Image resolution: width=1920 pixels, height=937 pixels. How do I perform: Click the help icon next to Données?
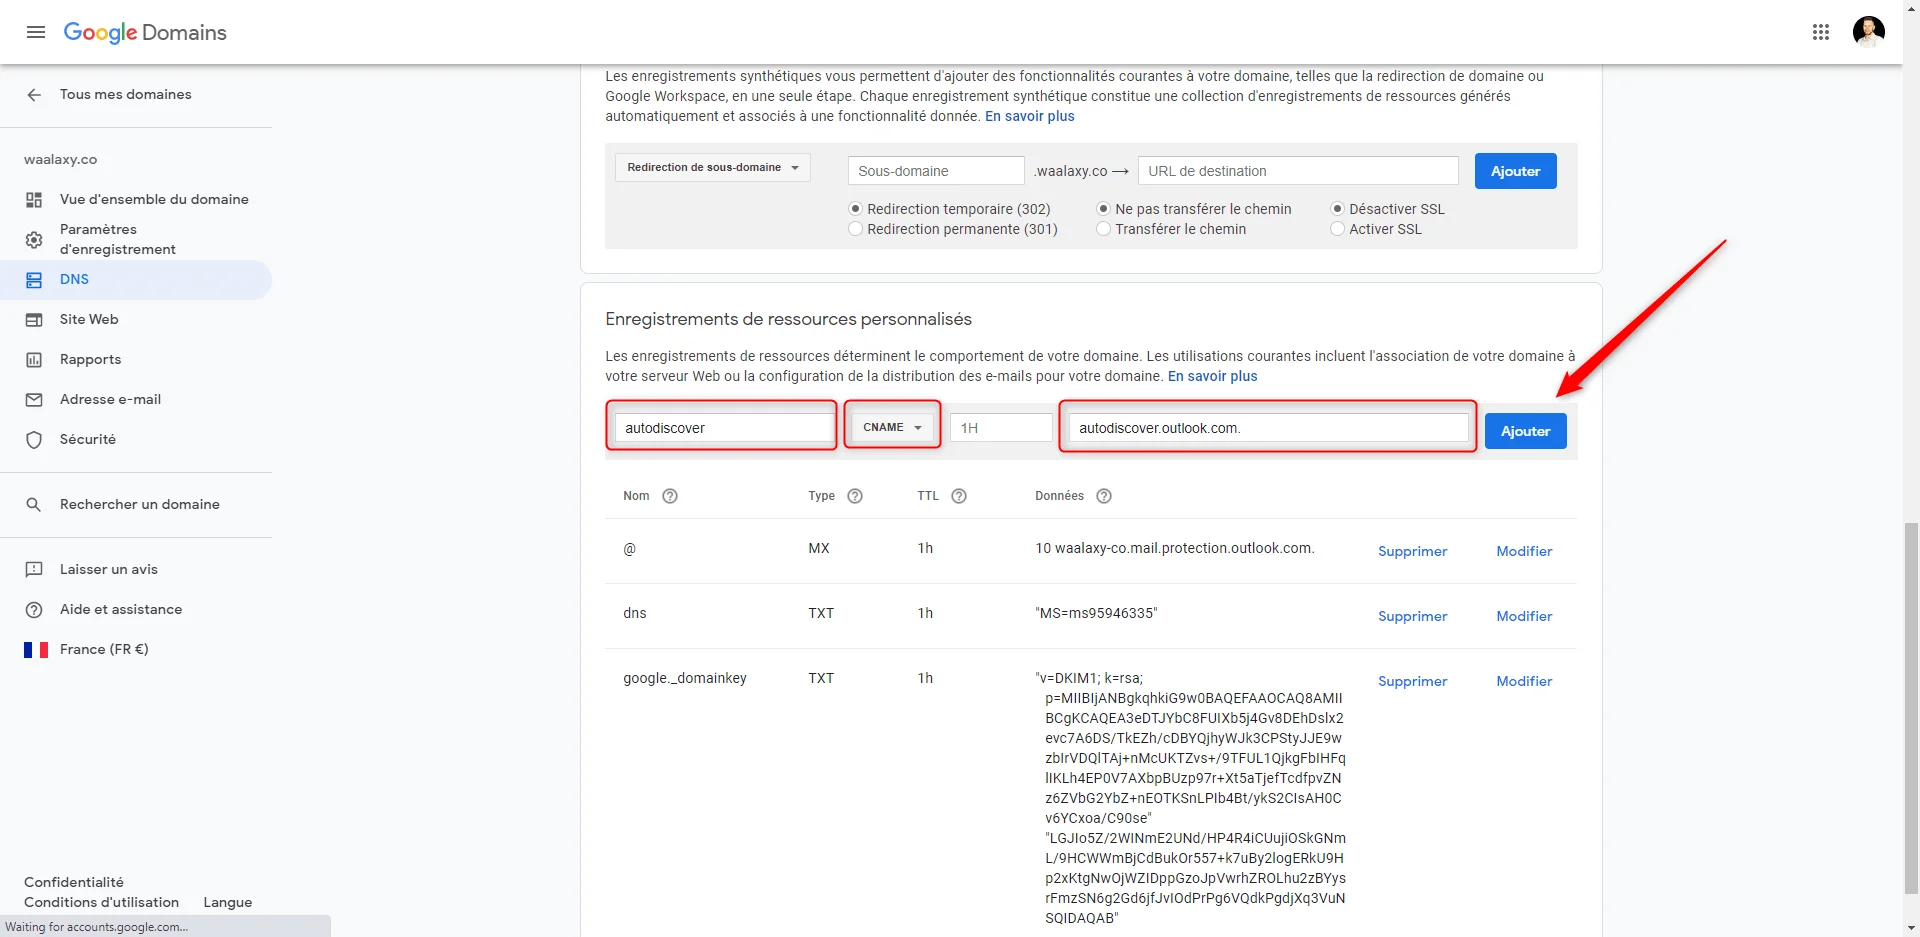pos(1104,496)
